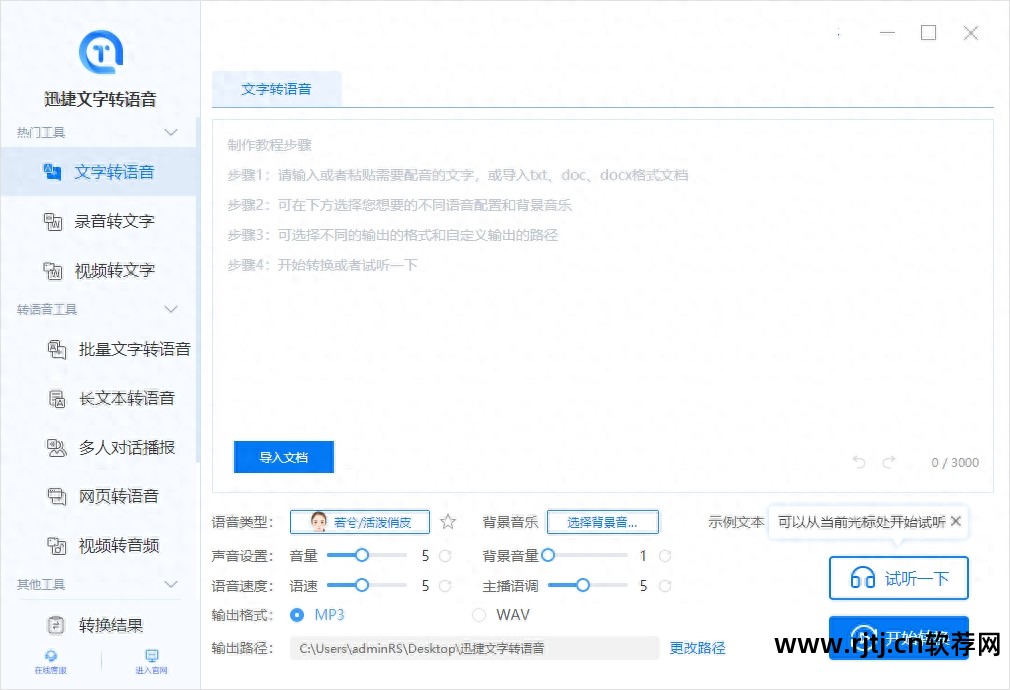Open 录音转文字 in sidebar

(x=99, y=221)
